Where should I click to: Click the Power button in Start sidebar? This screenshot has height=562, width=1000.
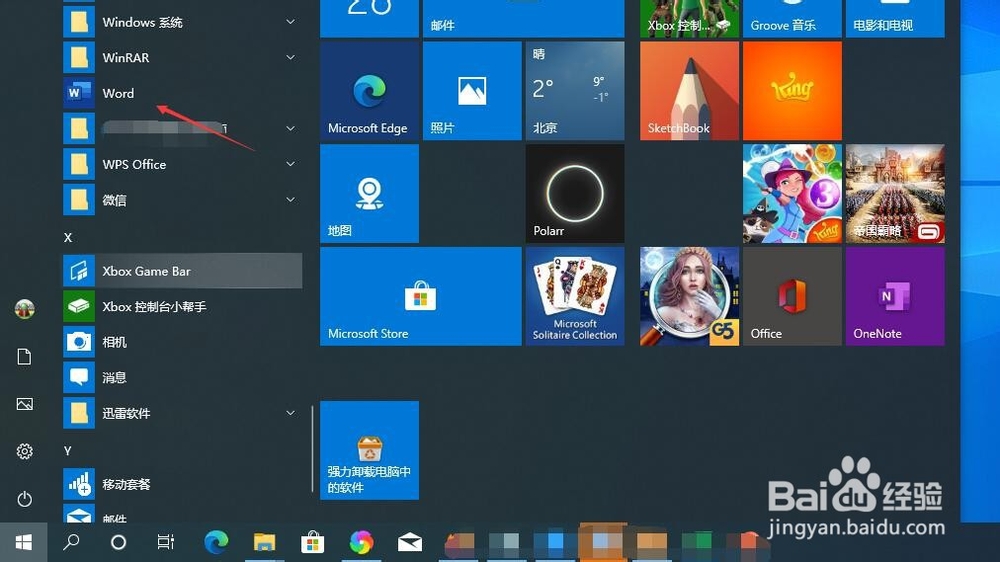pos(24,498)
